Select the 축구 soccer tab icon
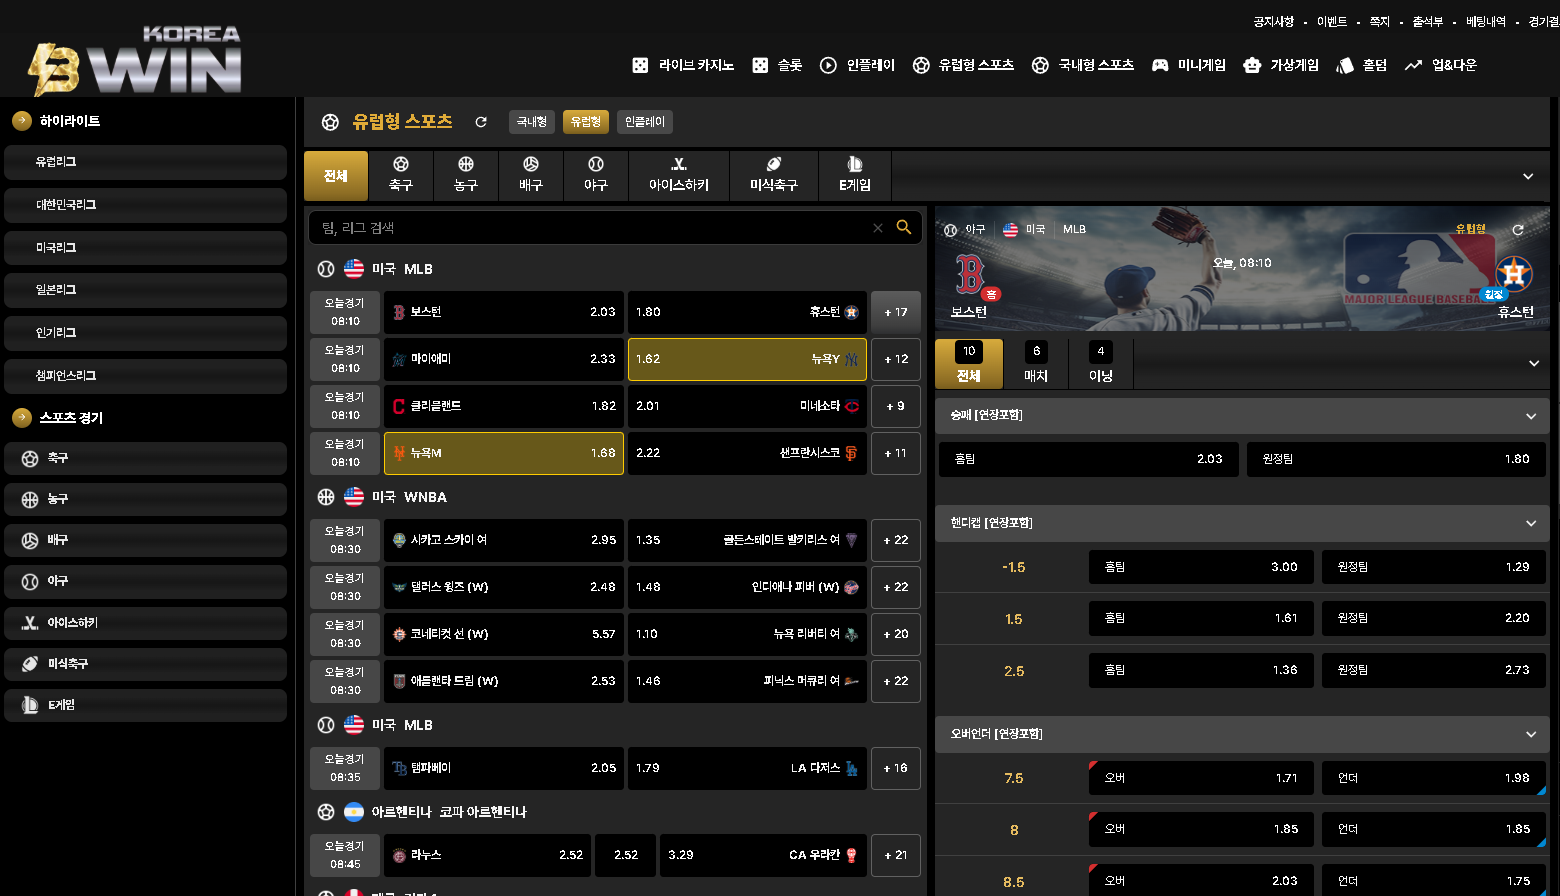 401,176
